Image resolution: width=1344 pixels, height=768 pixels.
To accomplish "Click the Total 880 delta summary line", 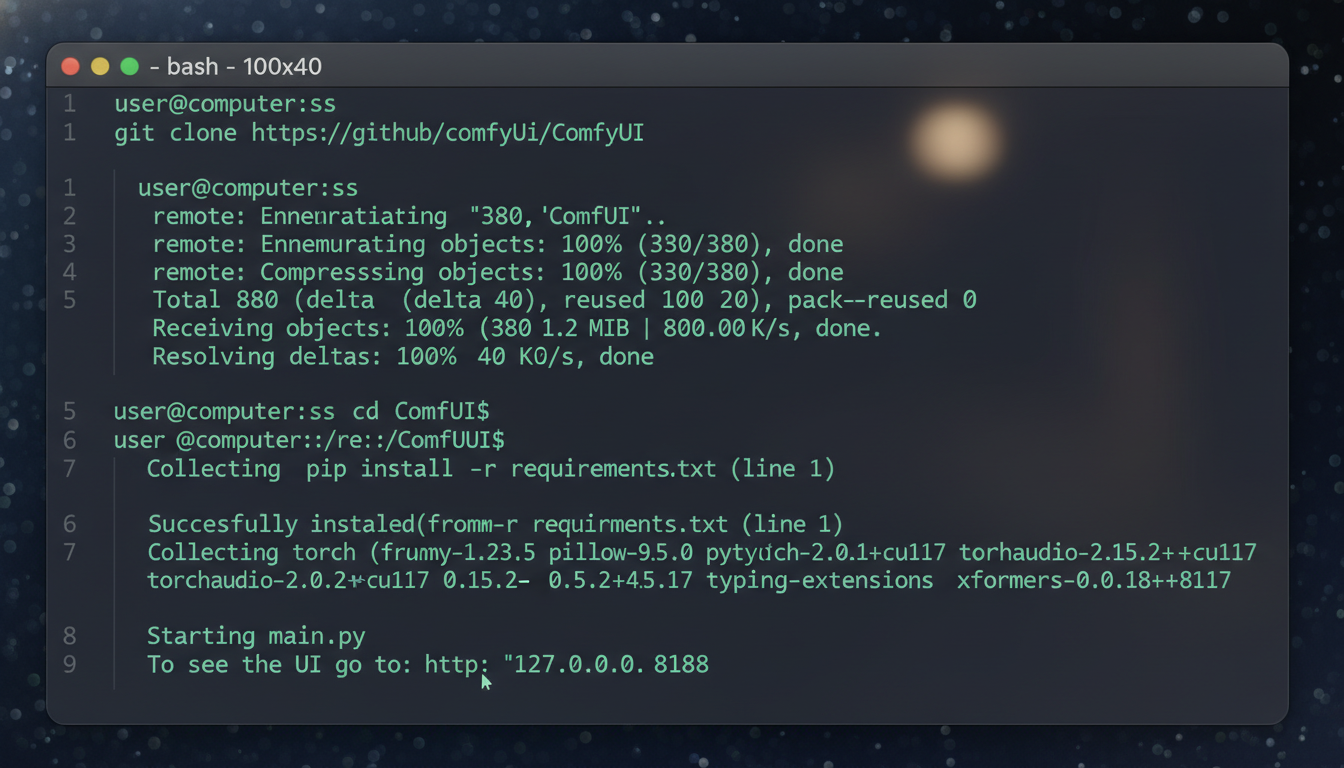I will tap(563, 299).
